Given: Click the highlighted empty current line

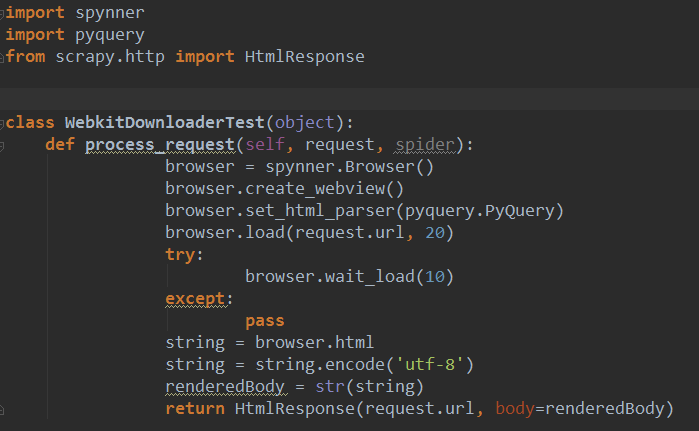Looking at the screenshot, I should coord(350,99).
